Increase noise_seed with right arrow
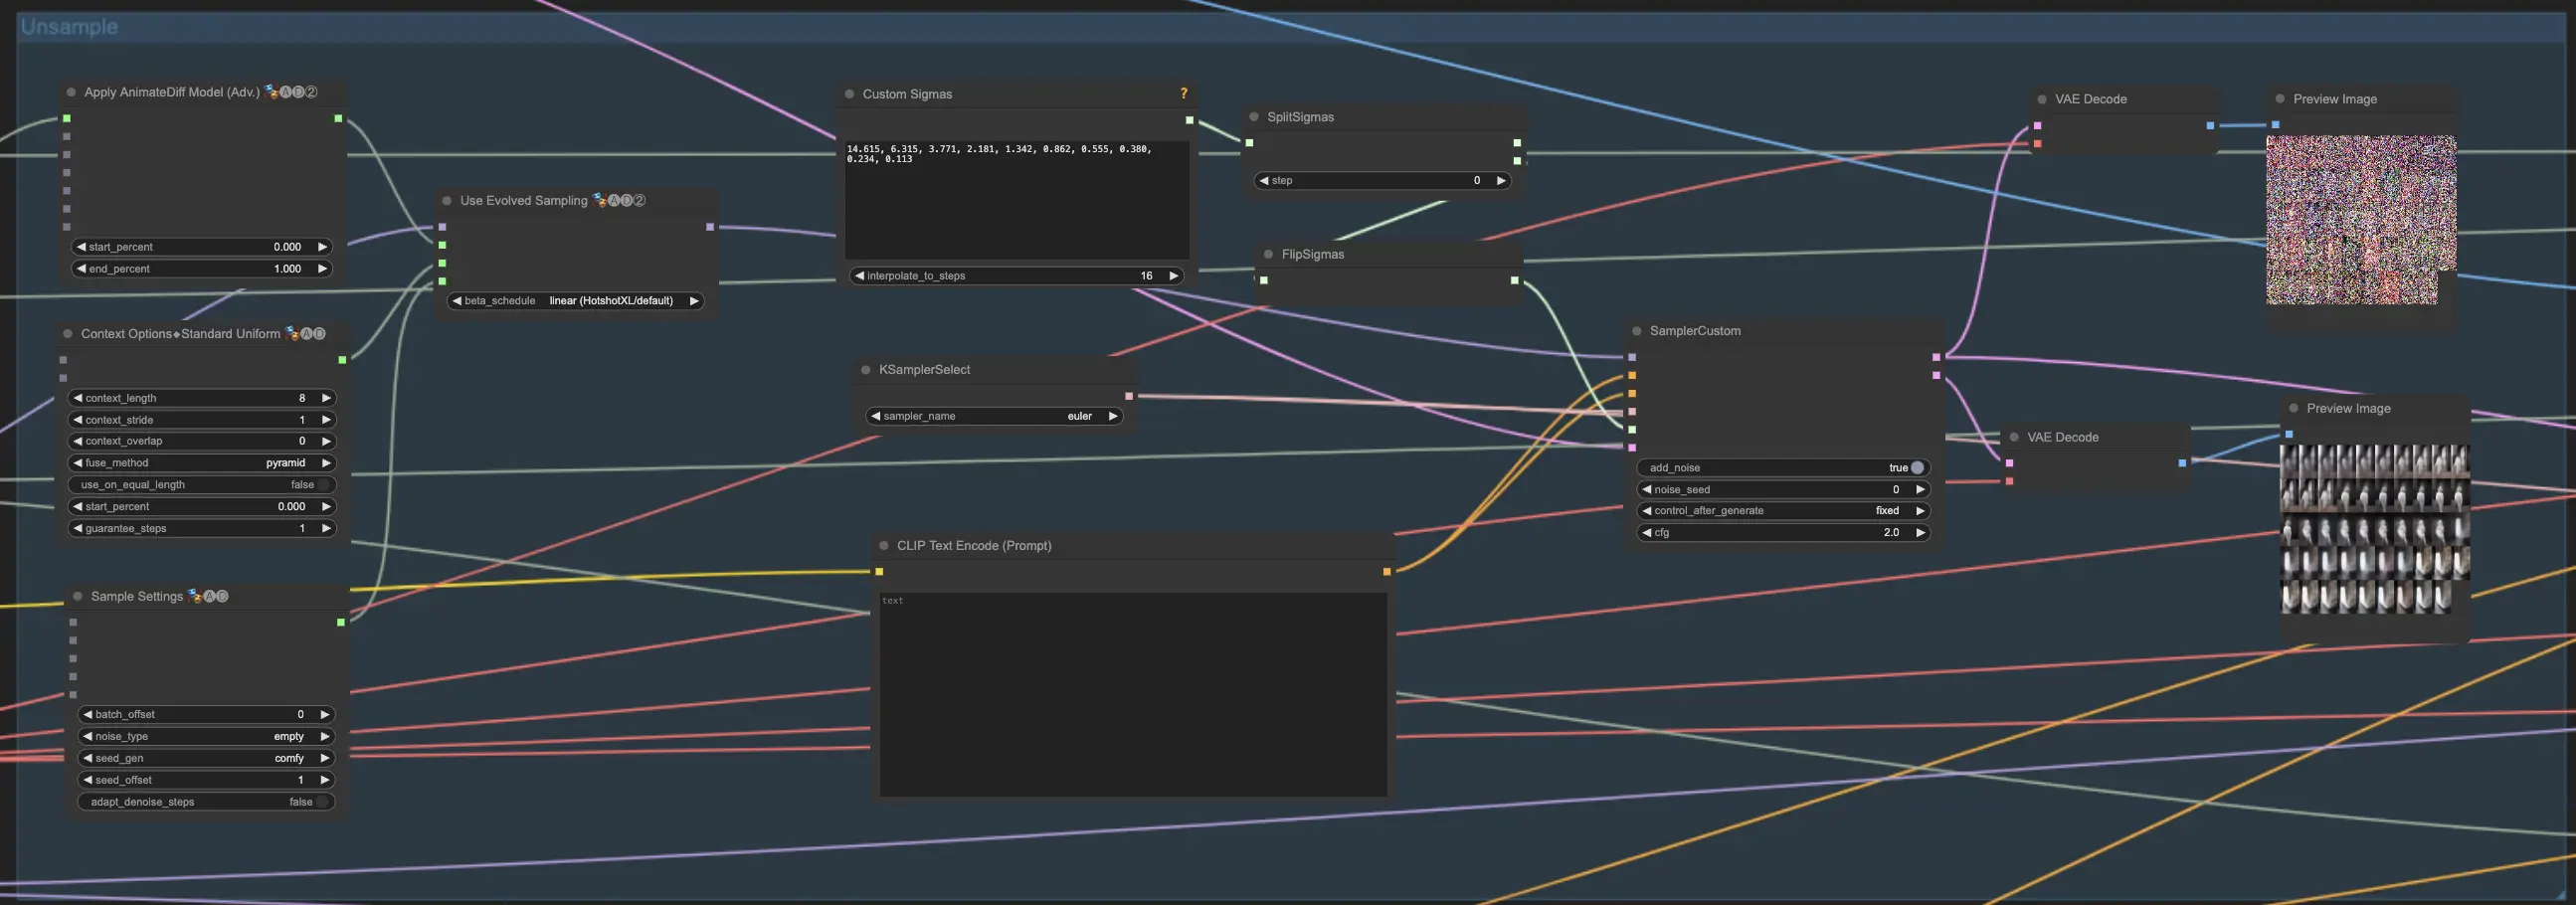This screenshot has height=905, width=2576. (x=1920, y=490)
